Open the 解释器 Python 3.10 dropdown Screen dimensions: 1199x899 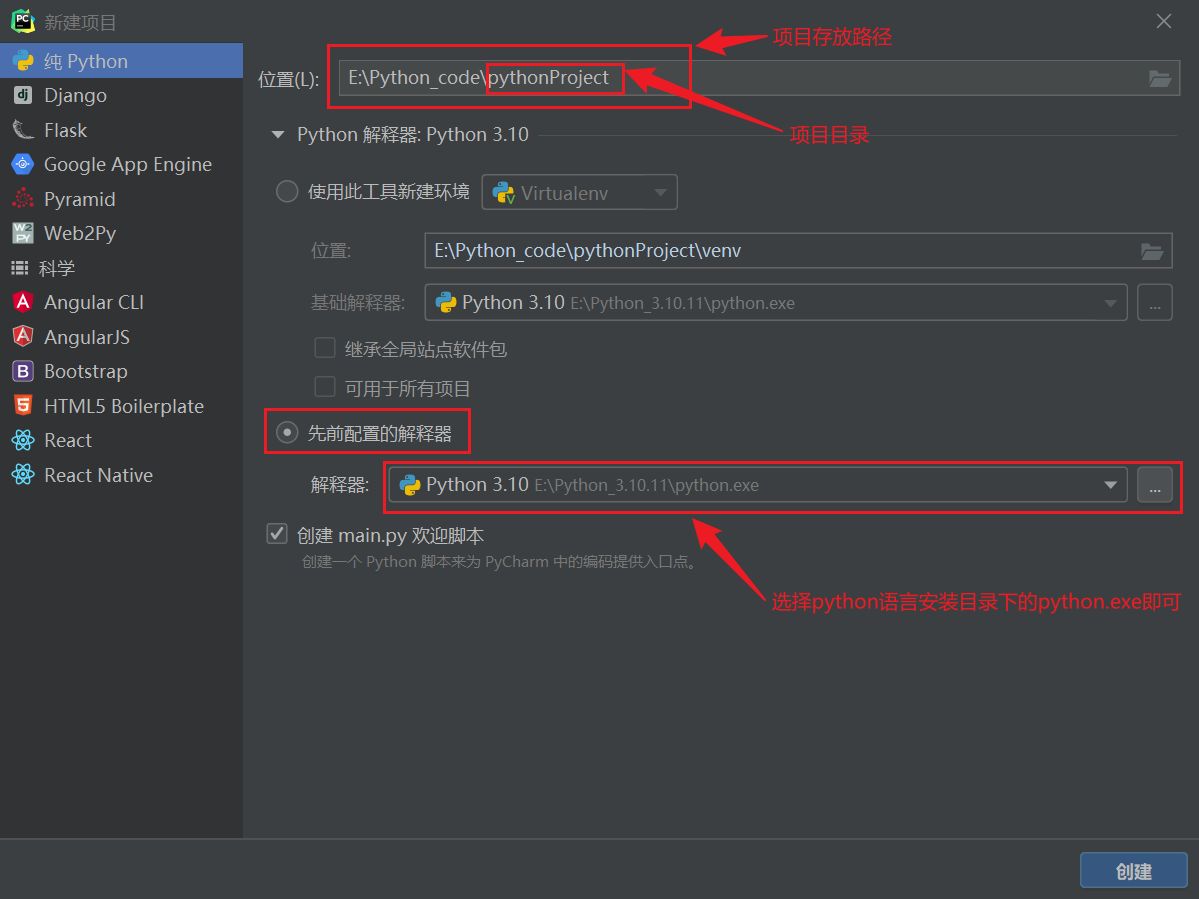click(x=758, y=485)
